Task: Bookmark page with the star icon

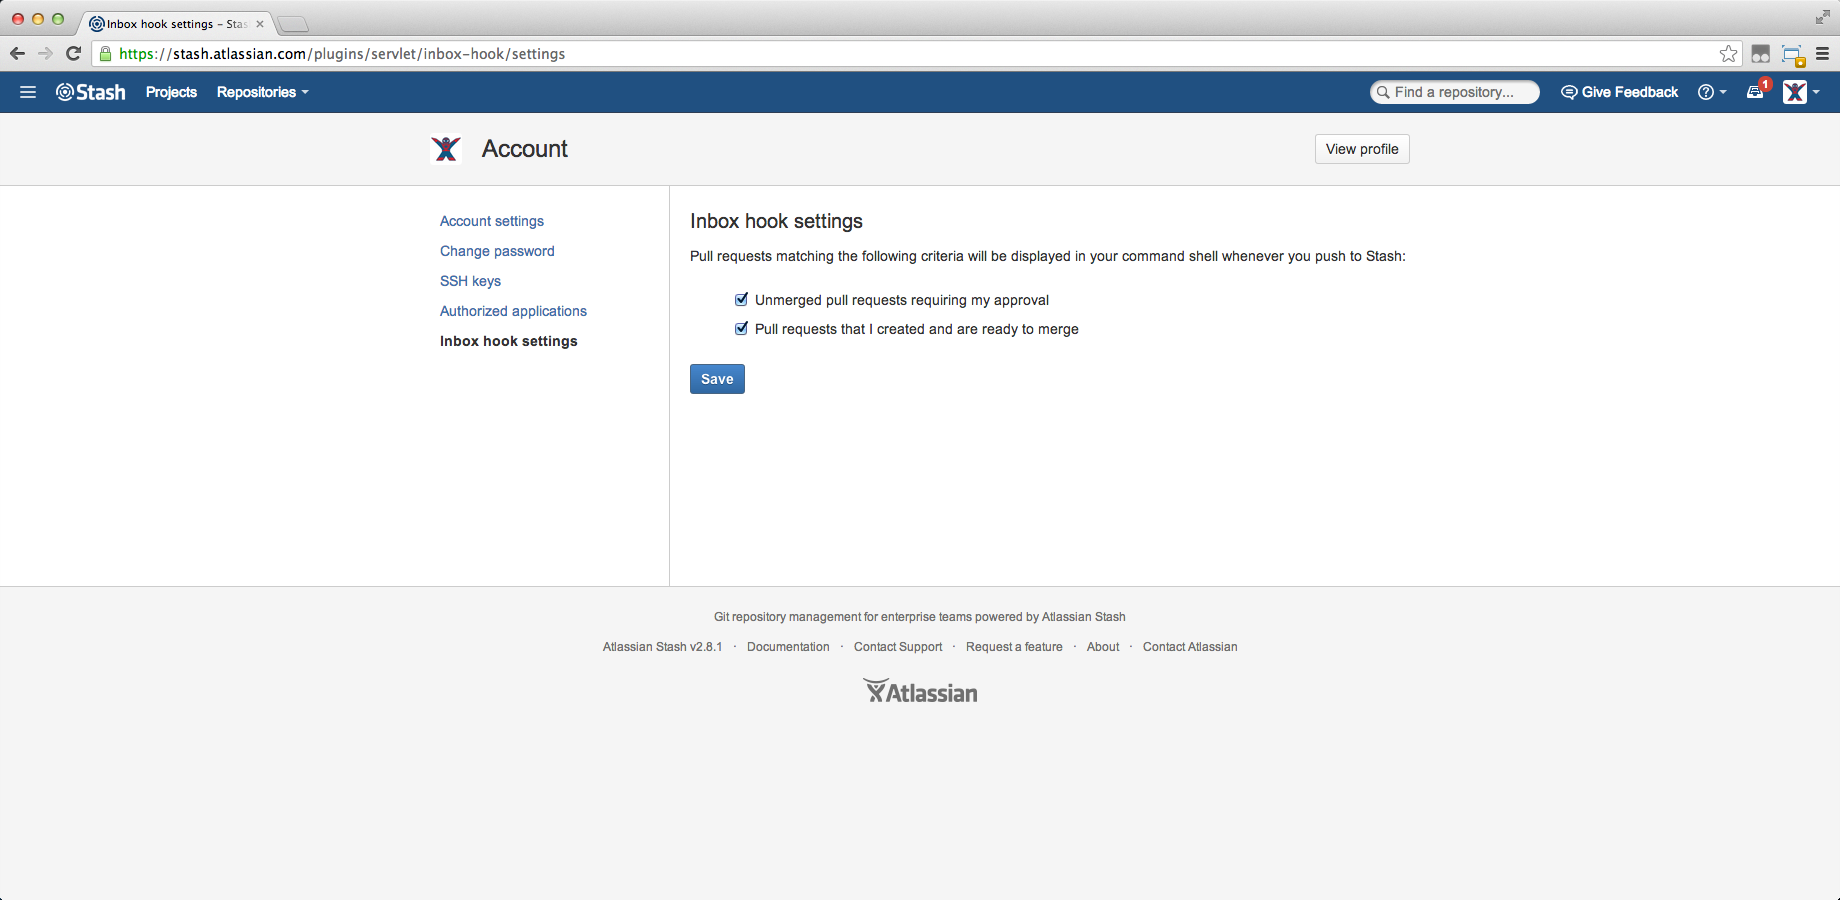Action: pyautogui.click(x=1728, y=54)
